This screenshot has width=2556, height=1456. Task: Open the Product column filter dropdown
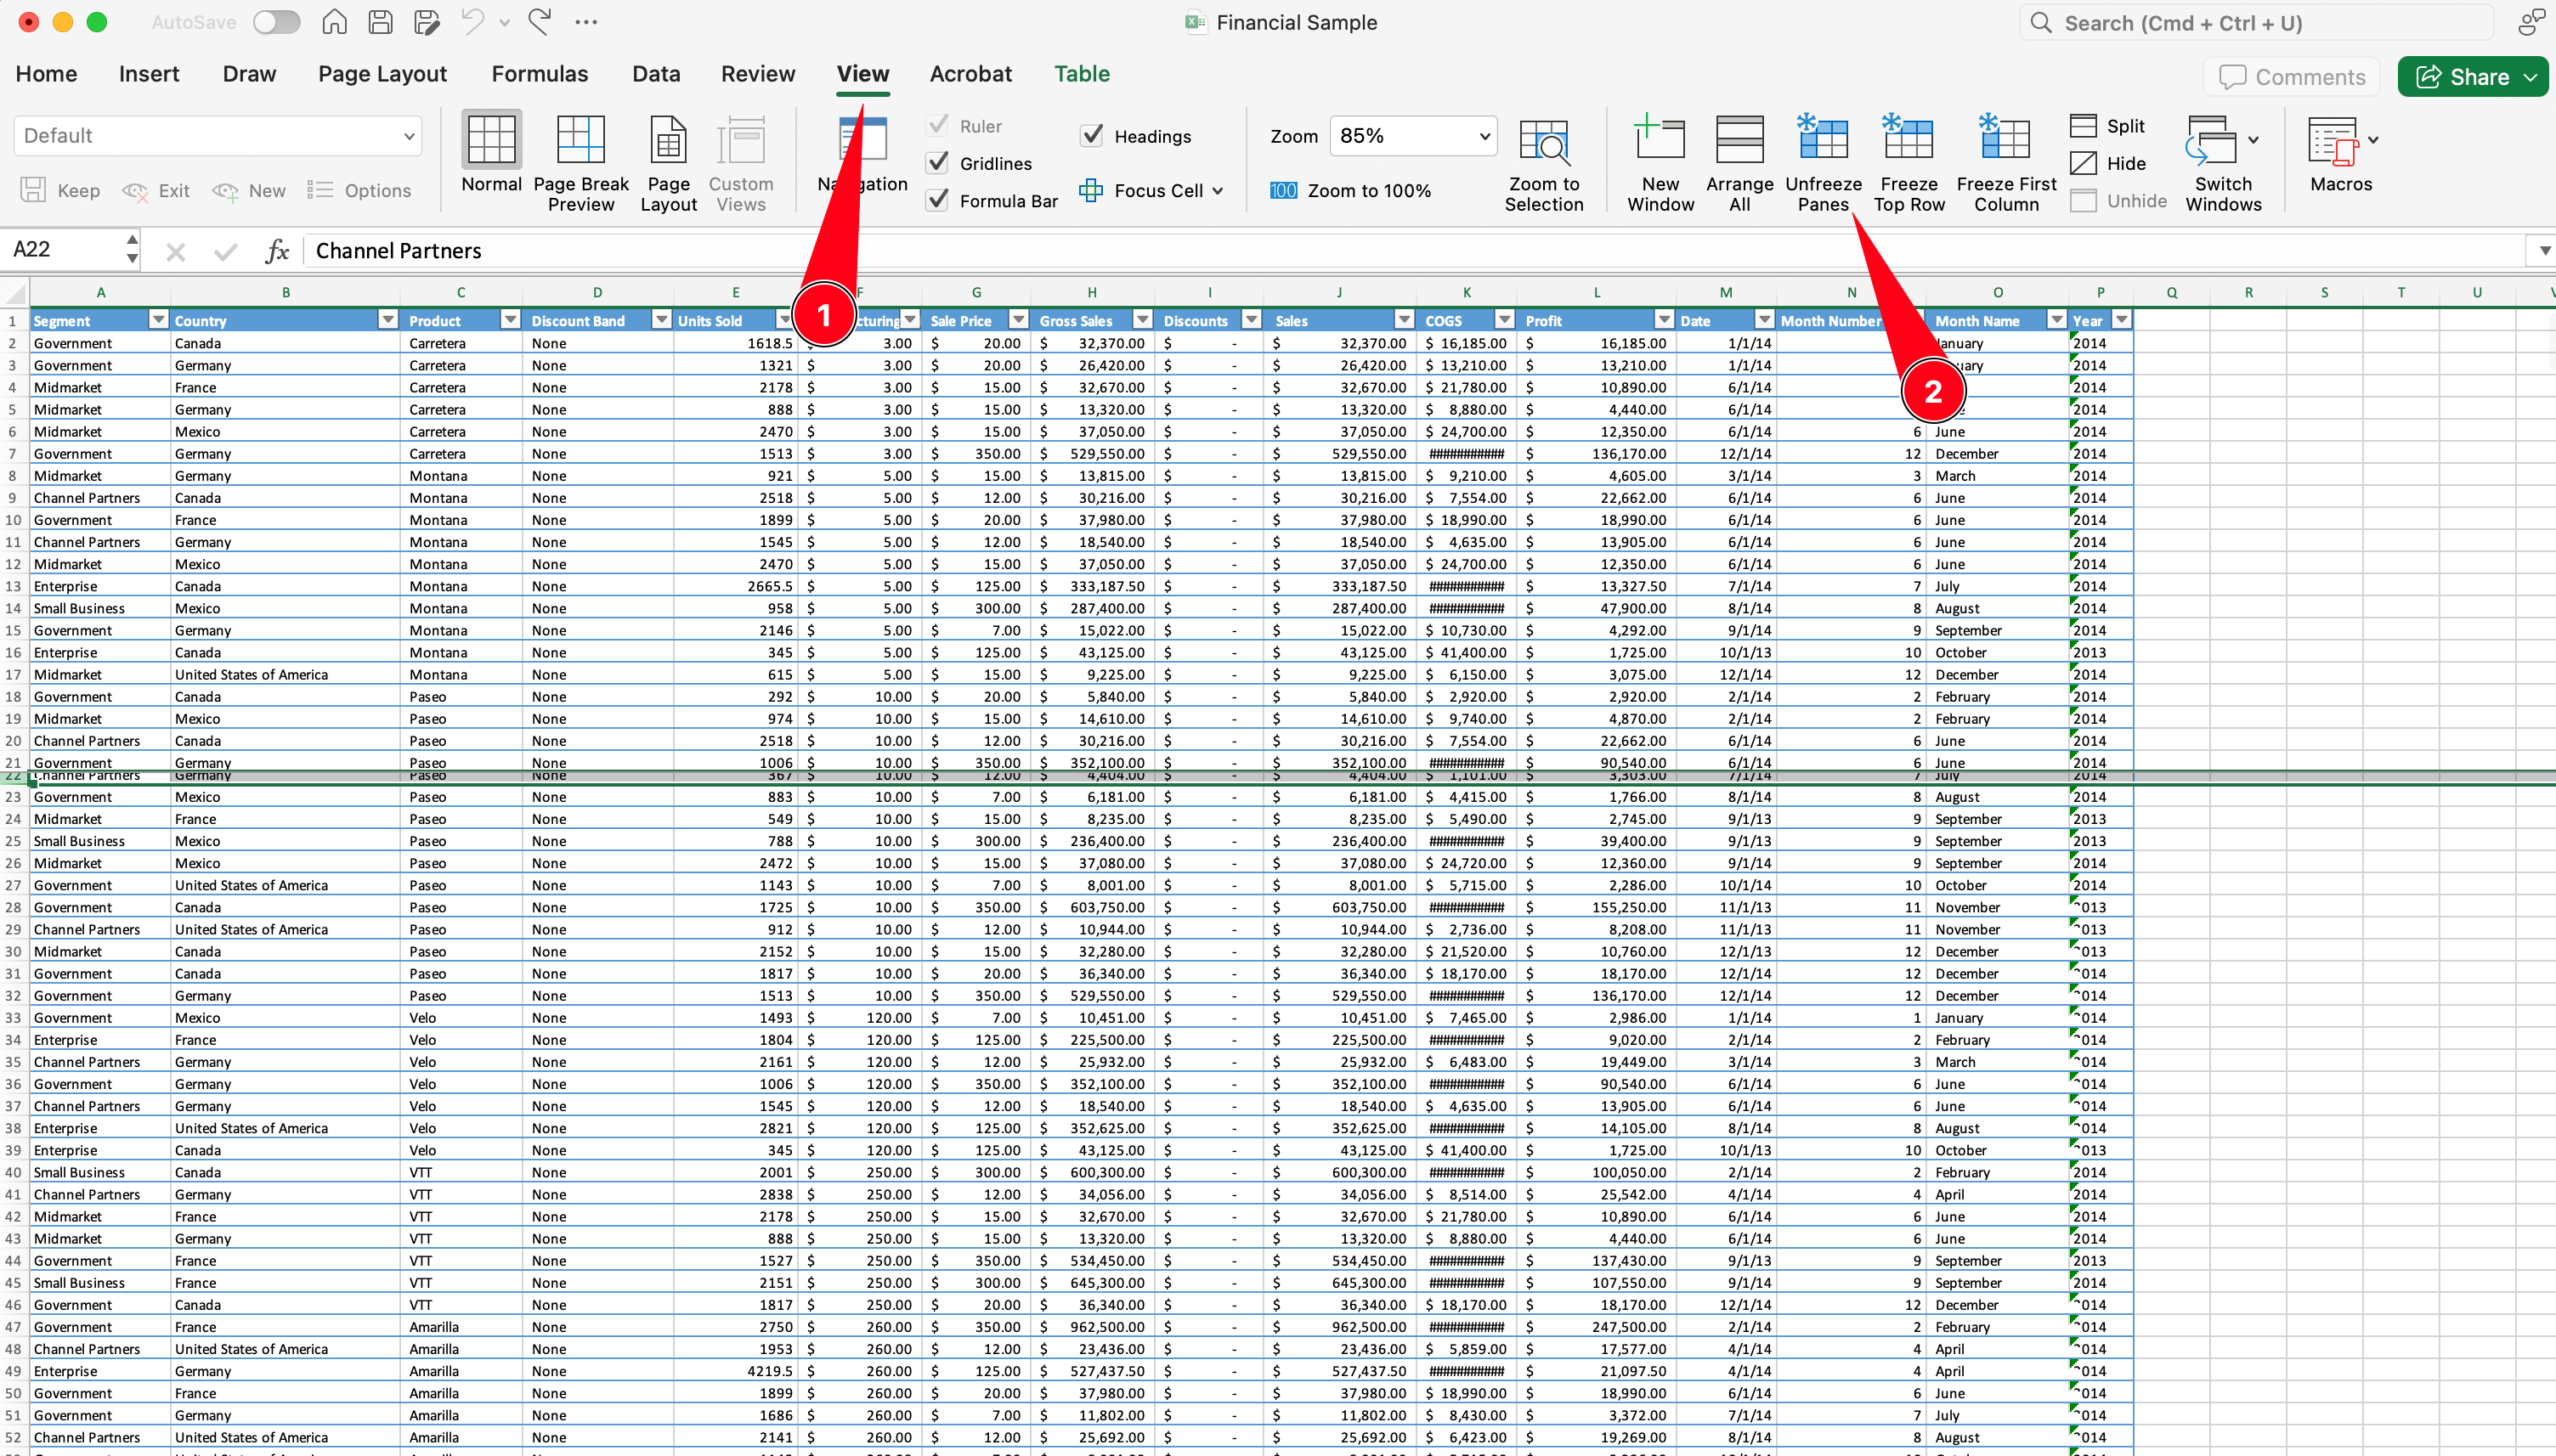tap(510, 320)
